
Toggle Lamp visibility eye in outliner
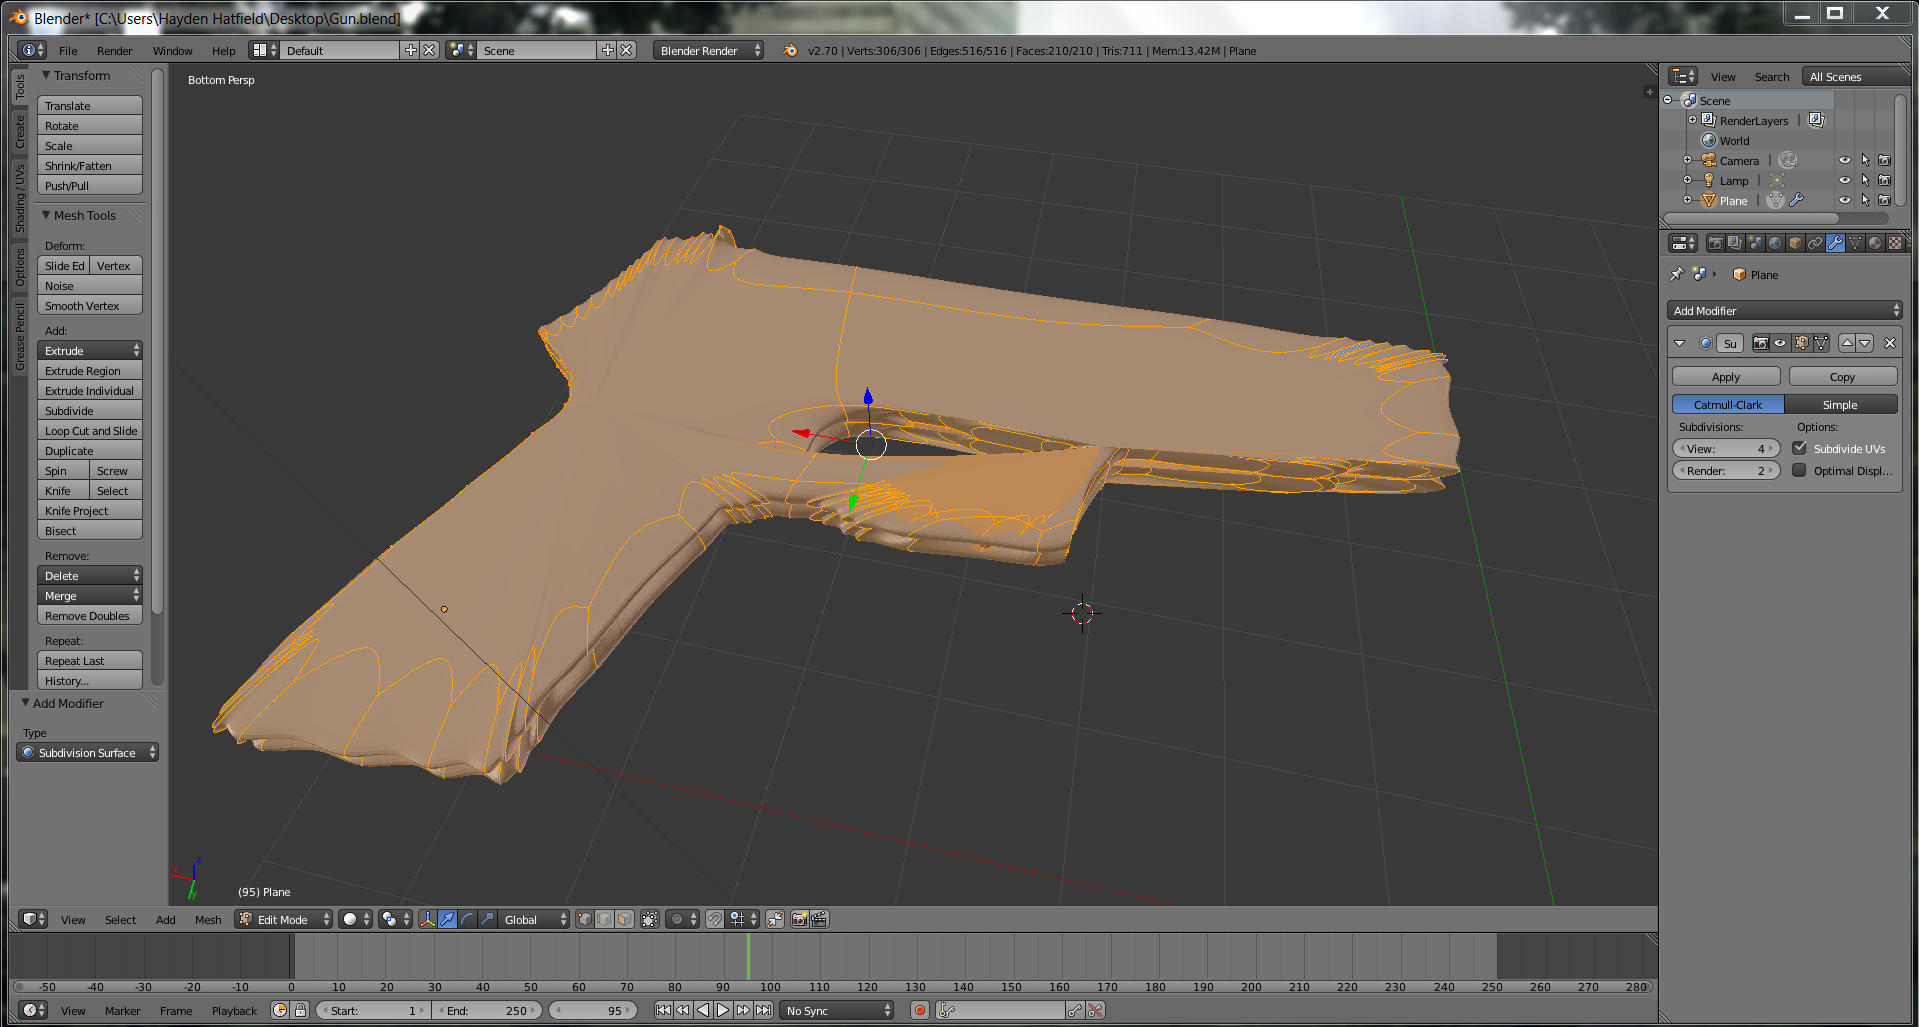(1845, 180)
